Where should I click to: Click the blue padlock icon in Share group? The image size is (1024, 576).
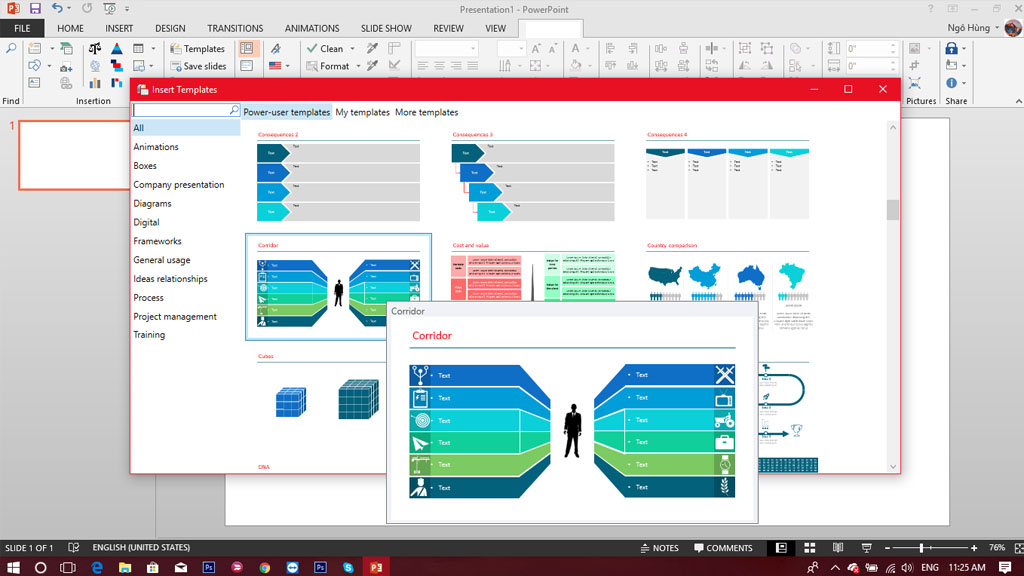pos(952,48)
